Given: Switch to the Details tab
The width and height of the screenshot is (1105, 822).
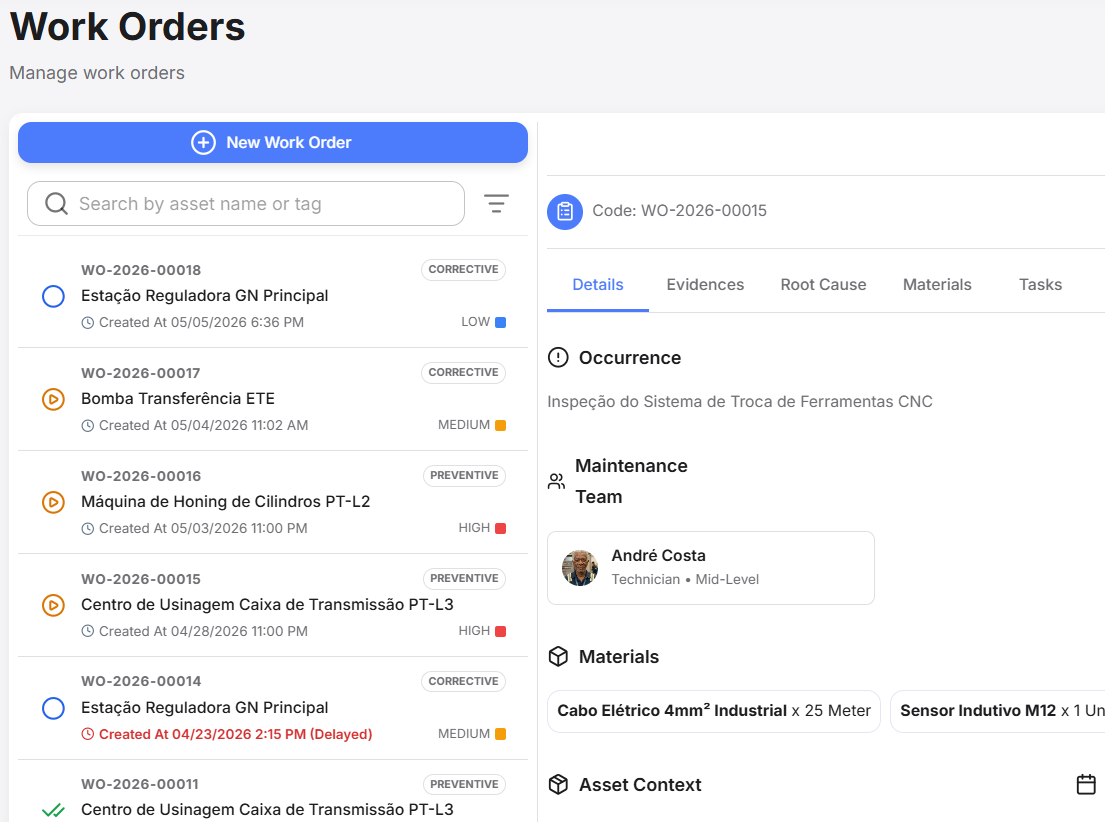Looking at the screenshot, I should [598, 285].
